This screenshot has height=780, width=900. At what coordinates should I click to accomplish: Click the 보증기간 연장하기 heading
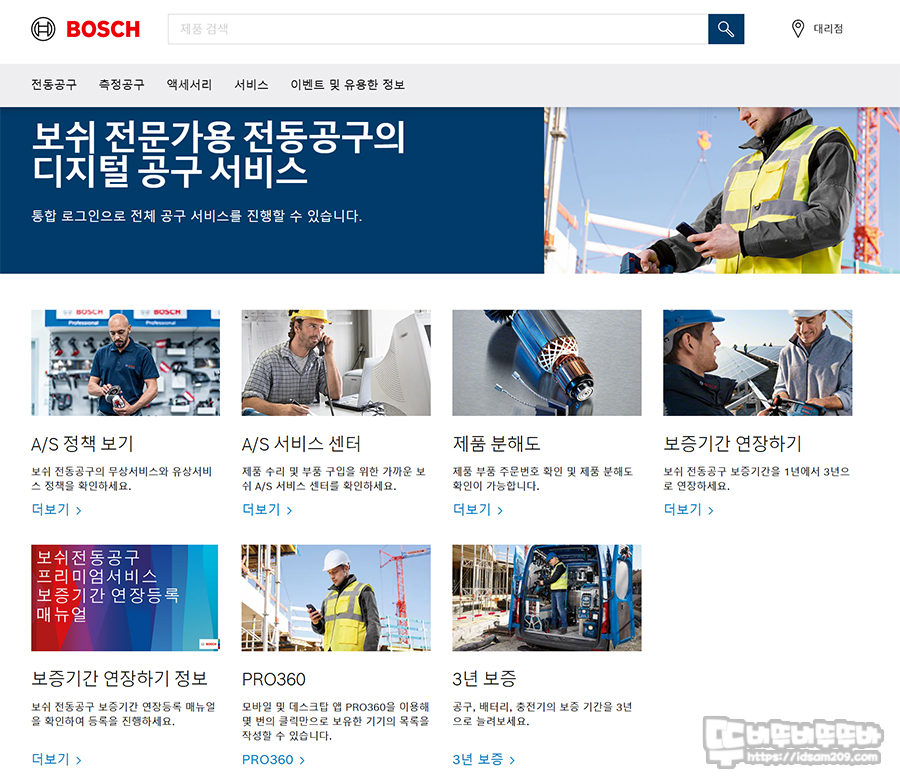pos(732,444)
